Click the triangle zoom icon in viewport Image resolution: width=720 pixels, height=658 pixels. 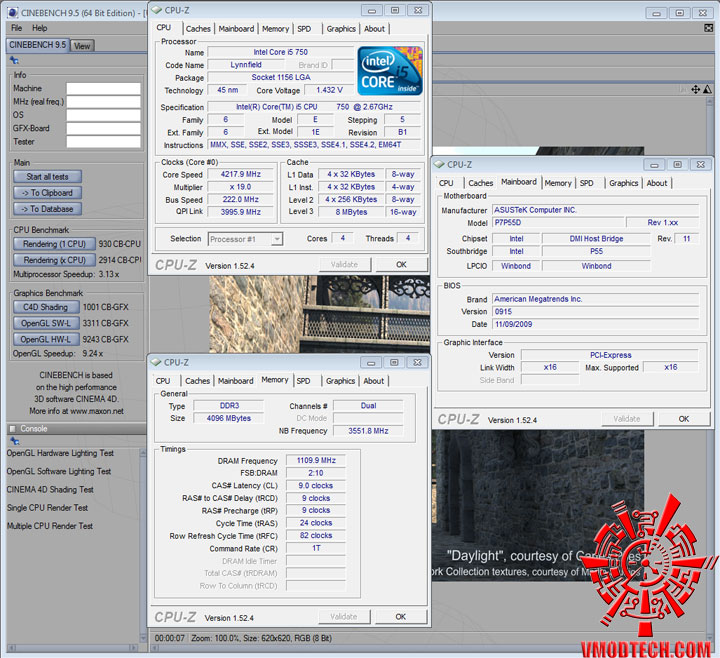(x=707, y=89)
